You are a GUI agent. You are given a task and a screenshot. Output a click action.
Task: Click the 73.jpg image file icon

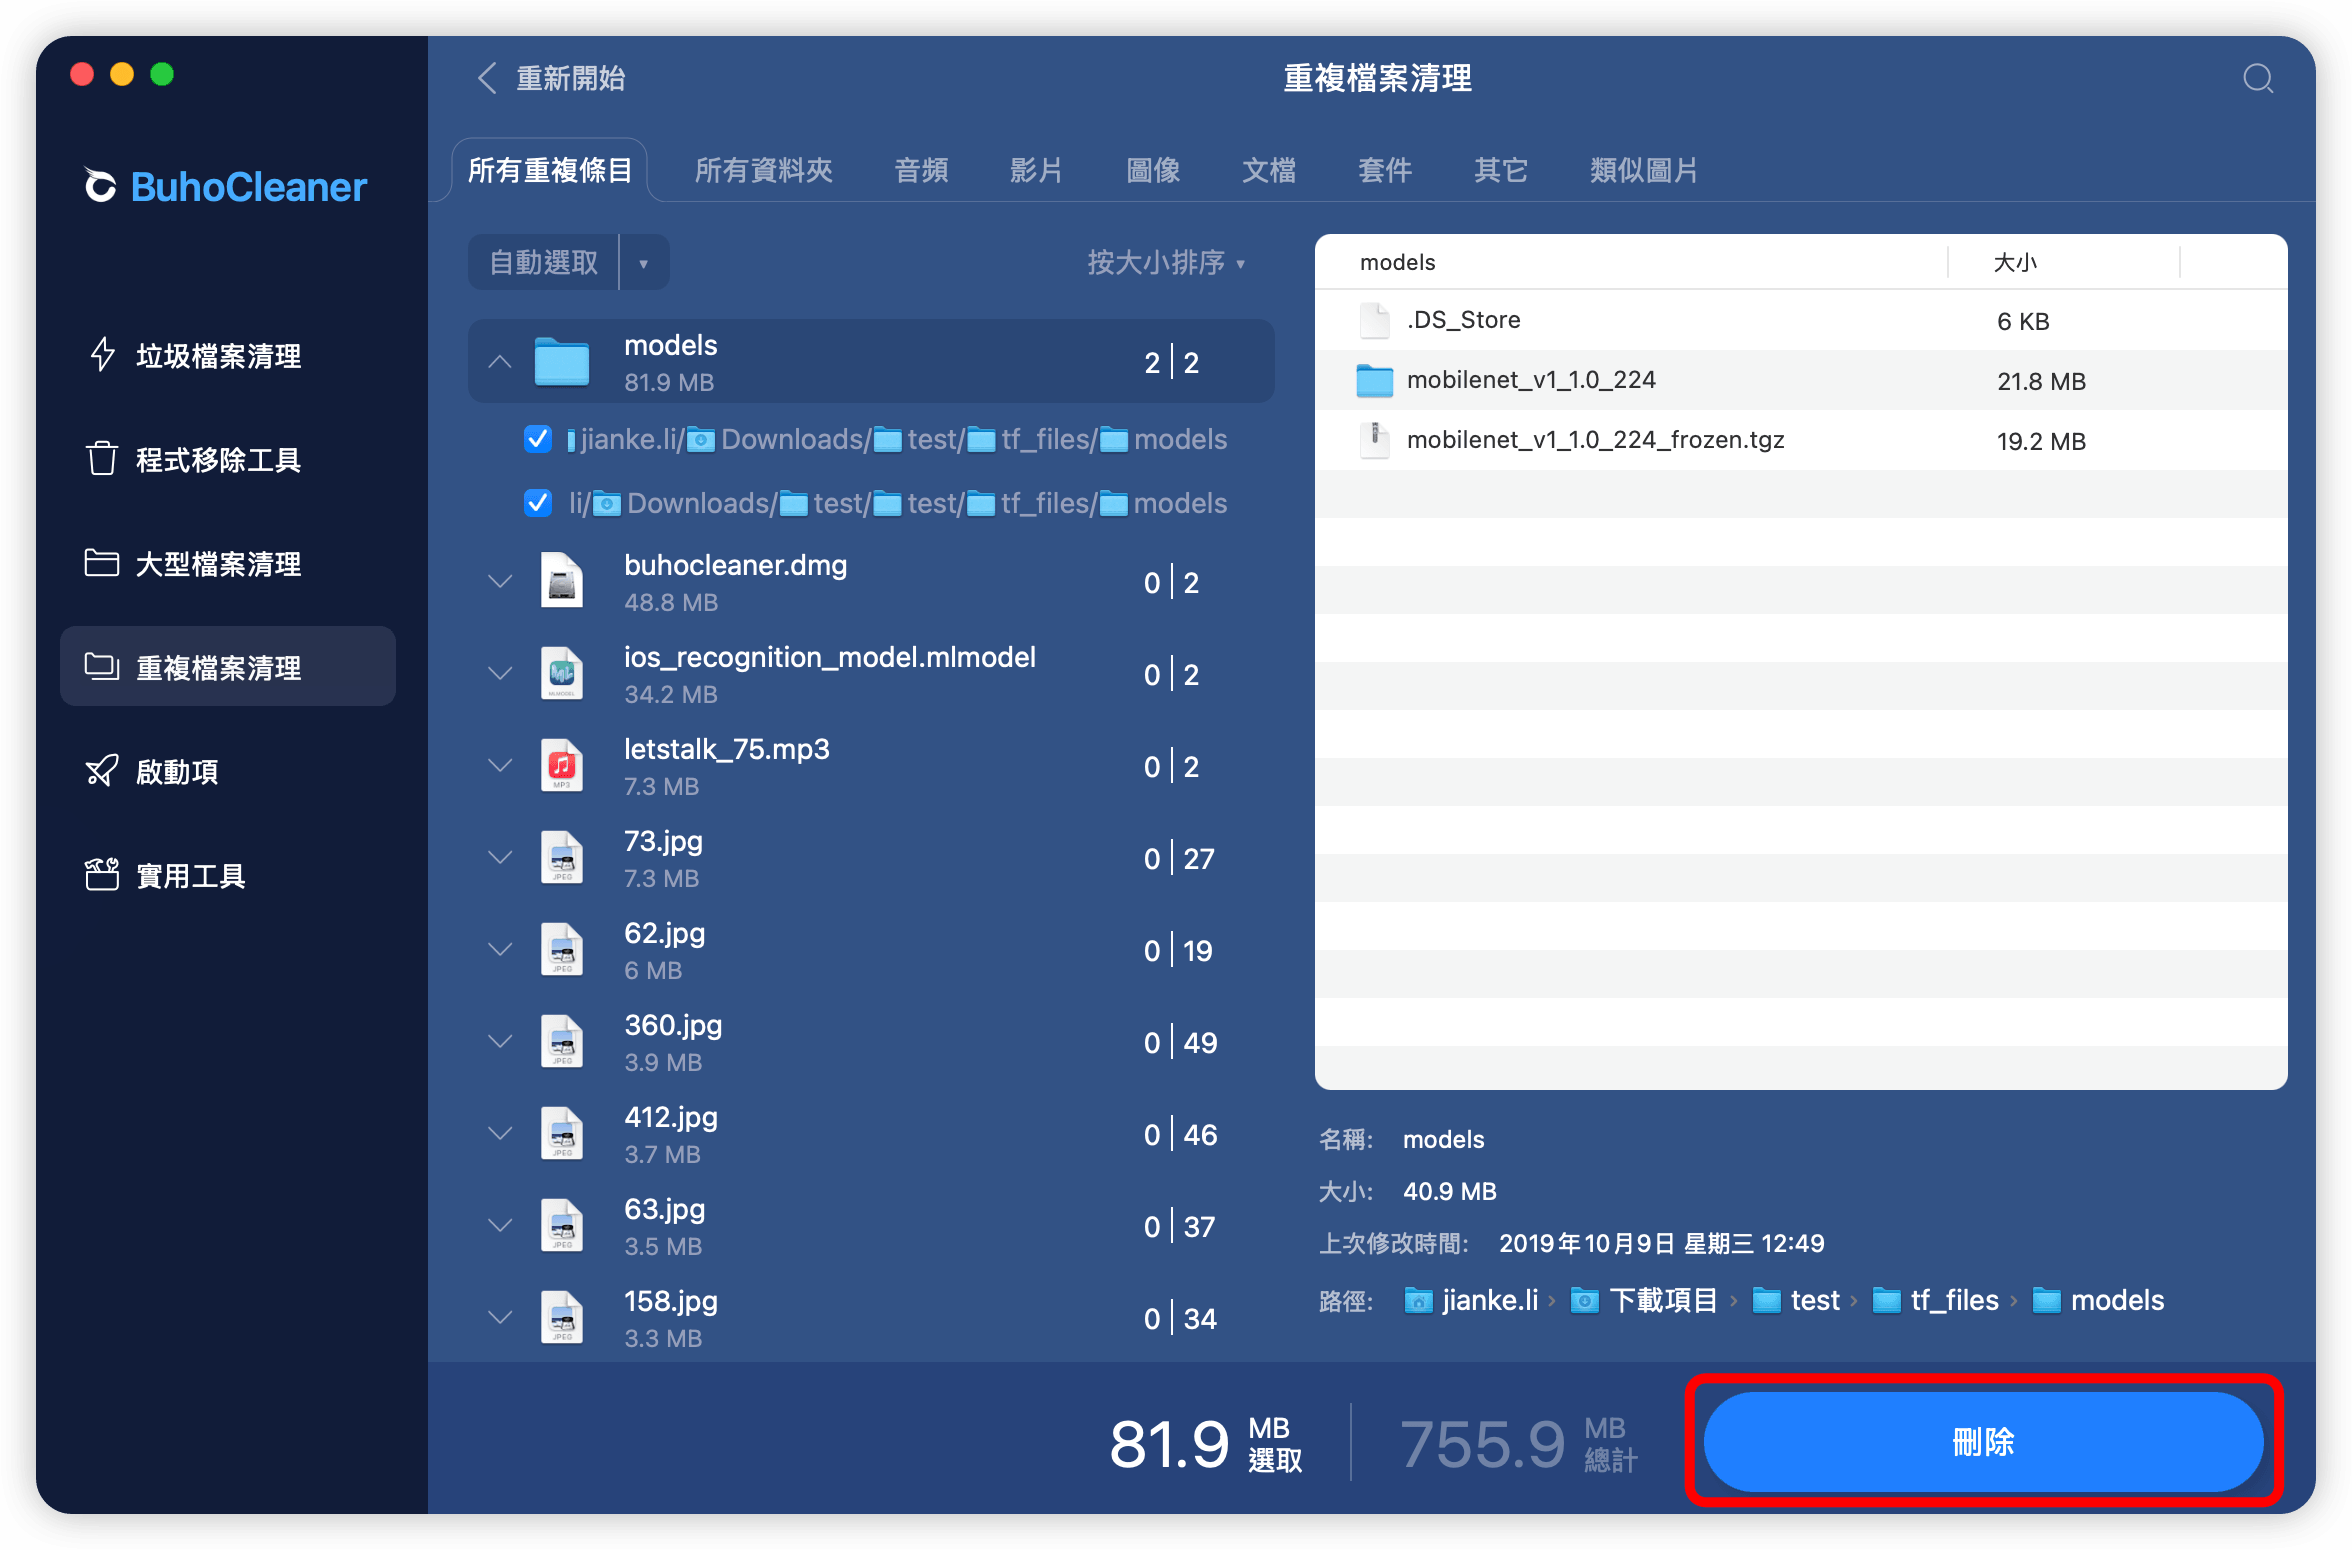tap(562, 858)
